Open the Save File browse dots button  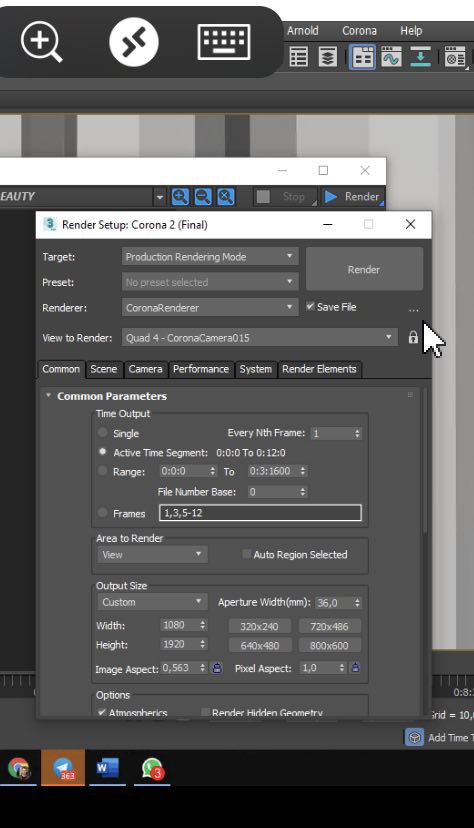coord(413,309)
